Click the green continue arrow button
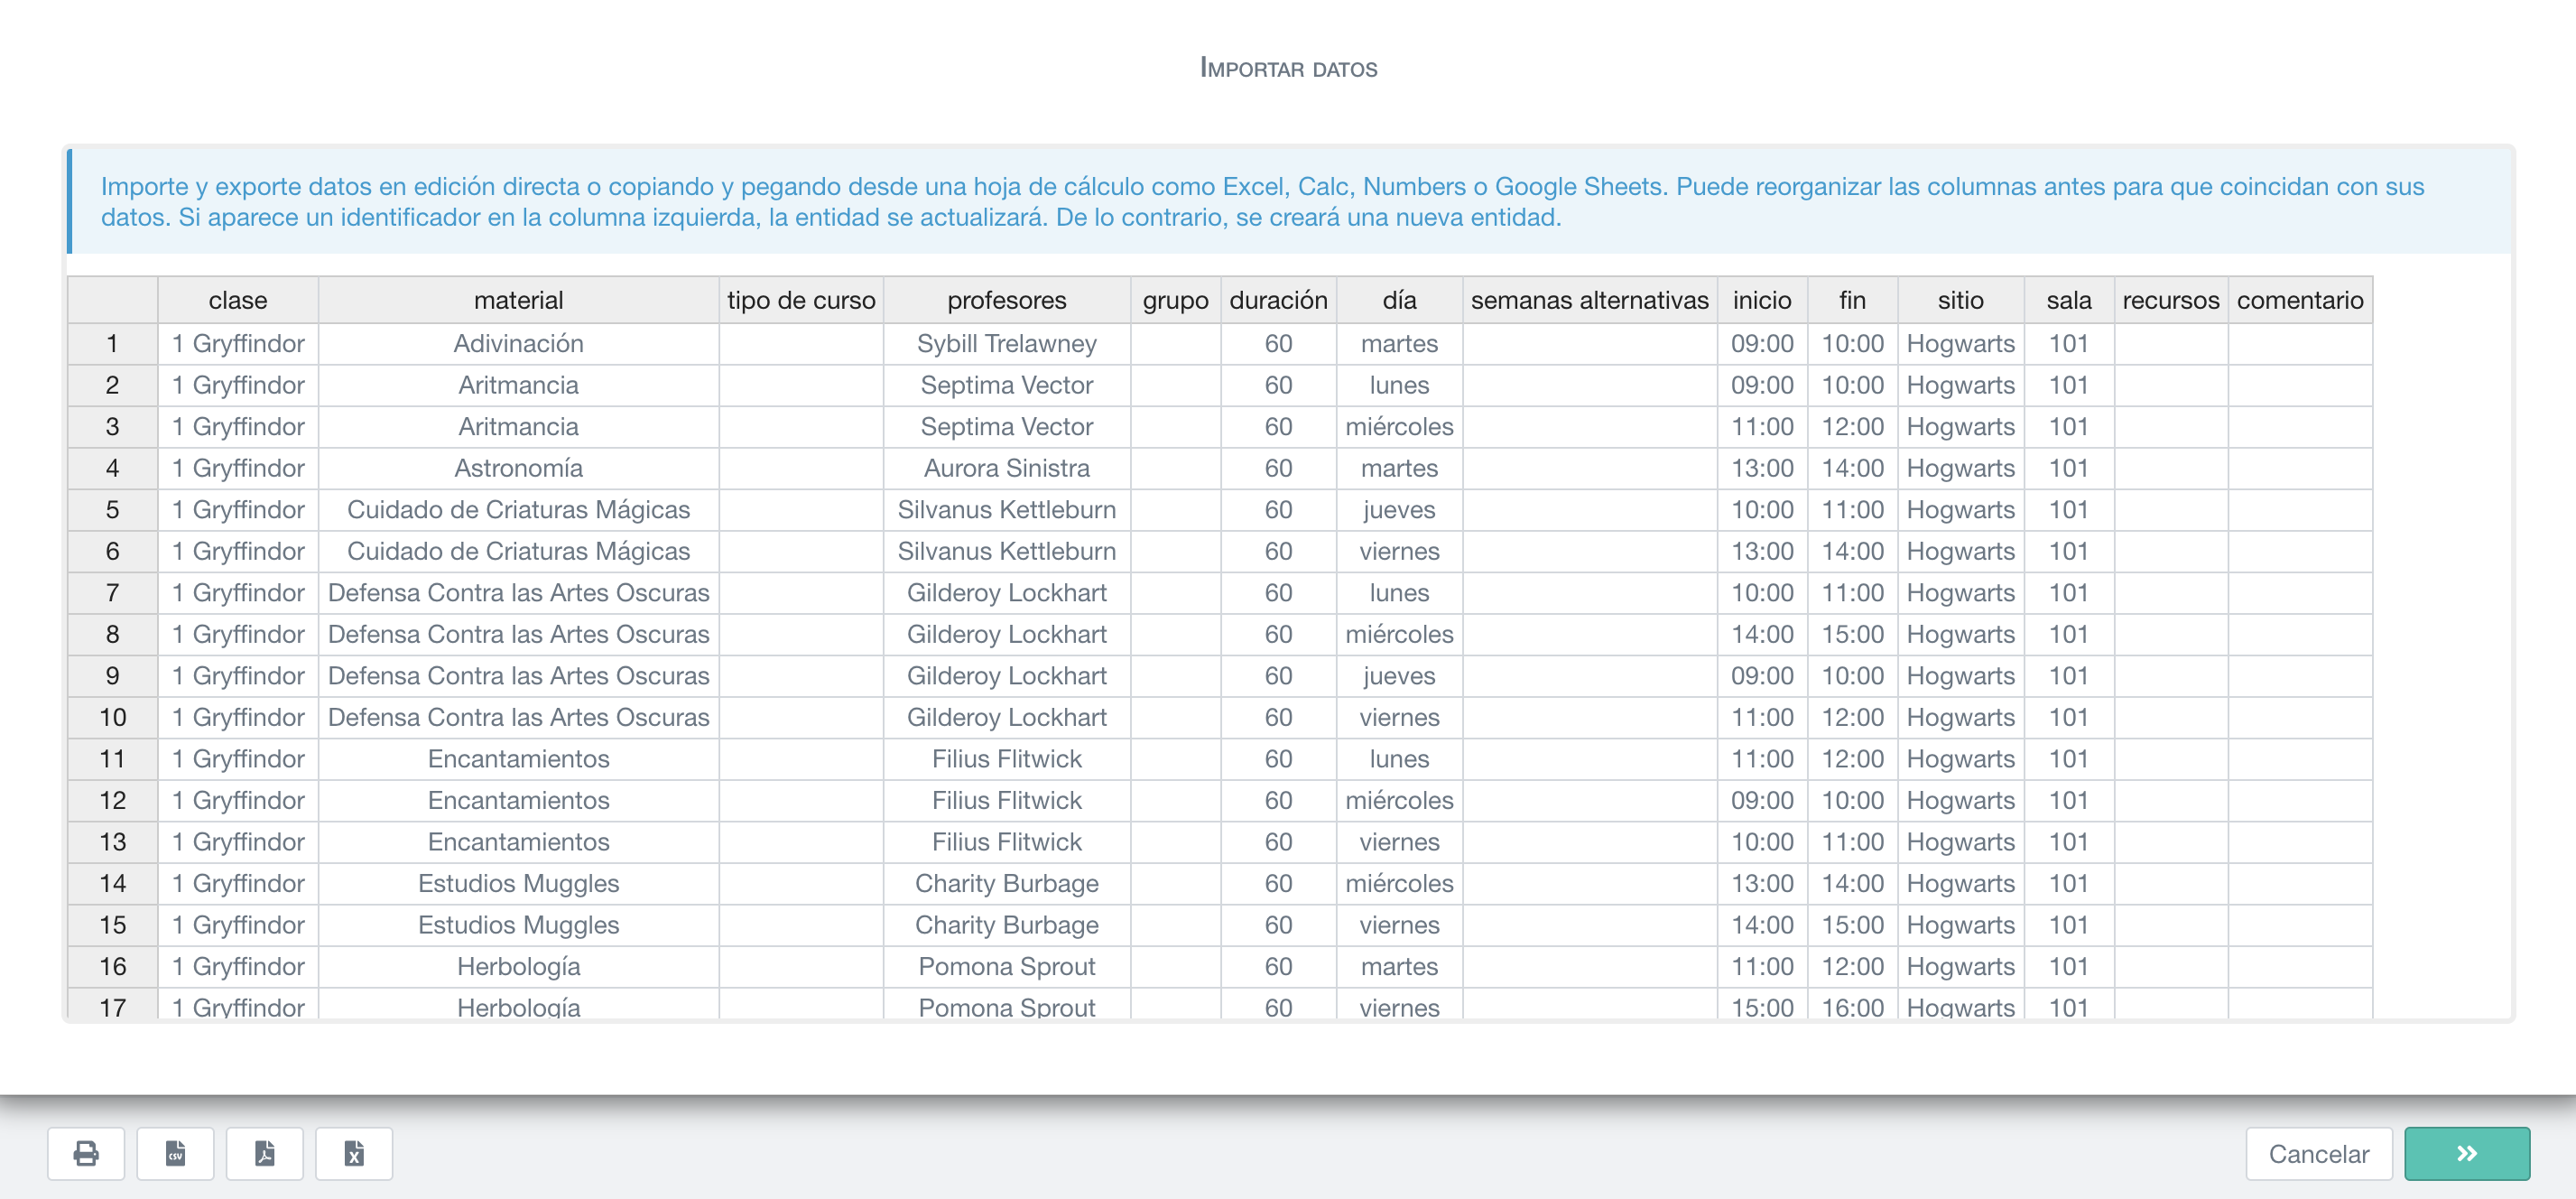 pyautogui.click(x=2466, y=1153)
